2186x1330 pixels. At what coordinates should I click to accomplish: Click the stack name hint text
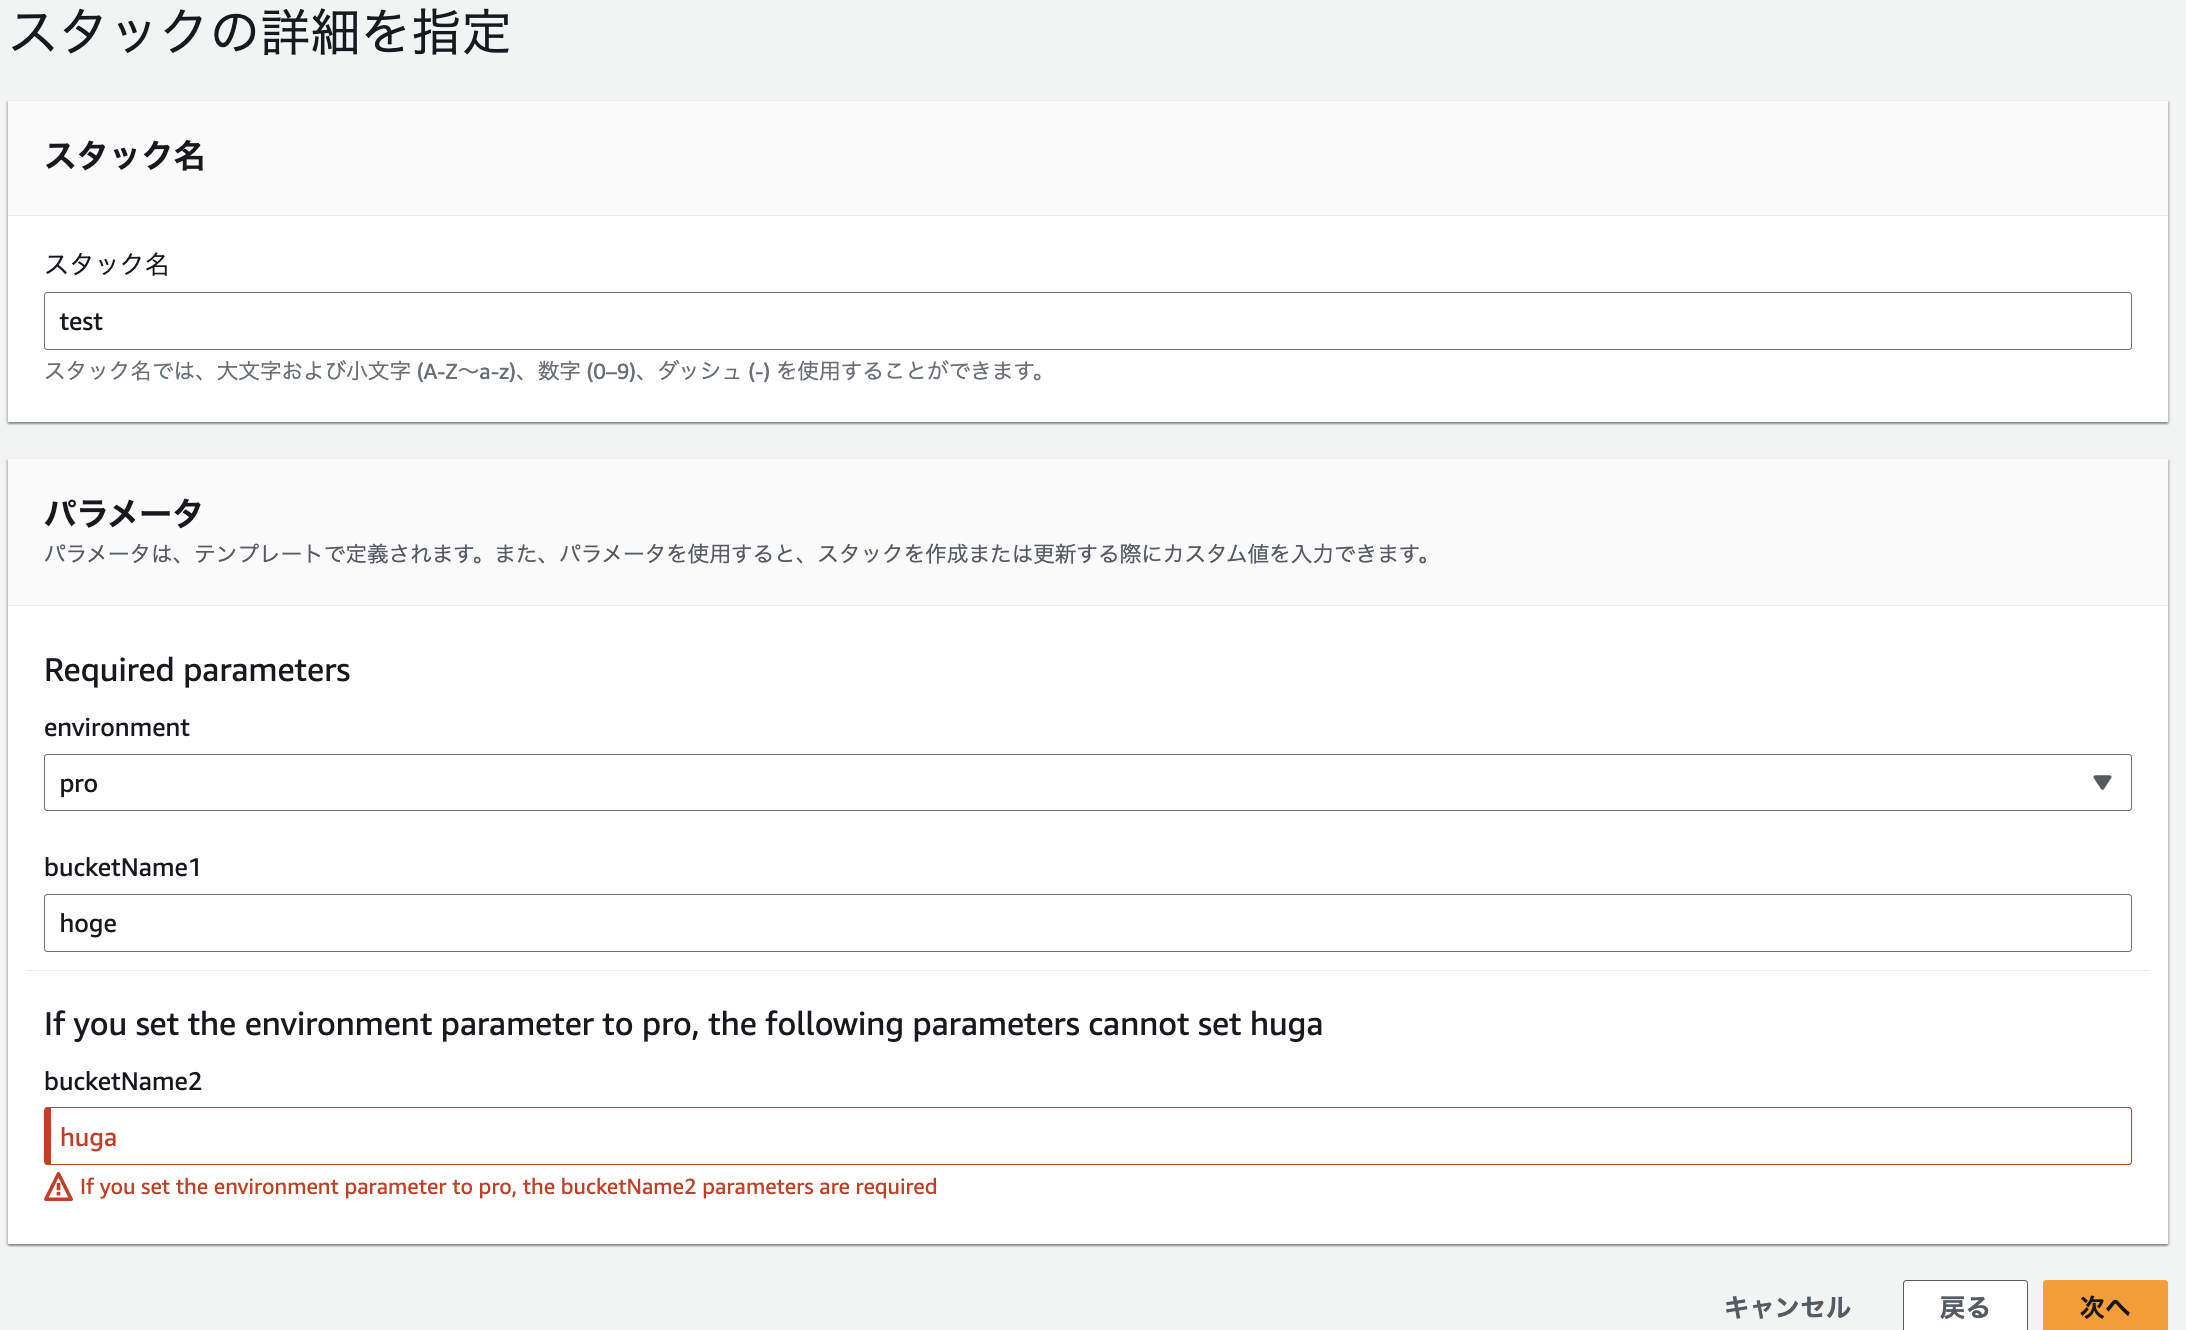coord(545,371)
